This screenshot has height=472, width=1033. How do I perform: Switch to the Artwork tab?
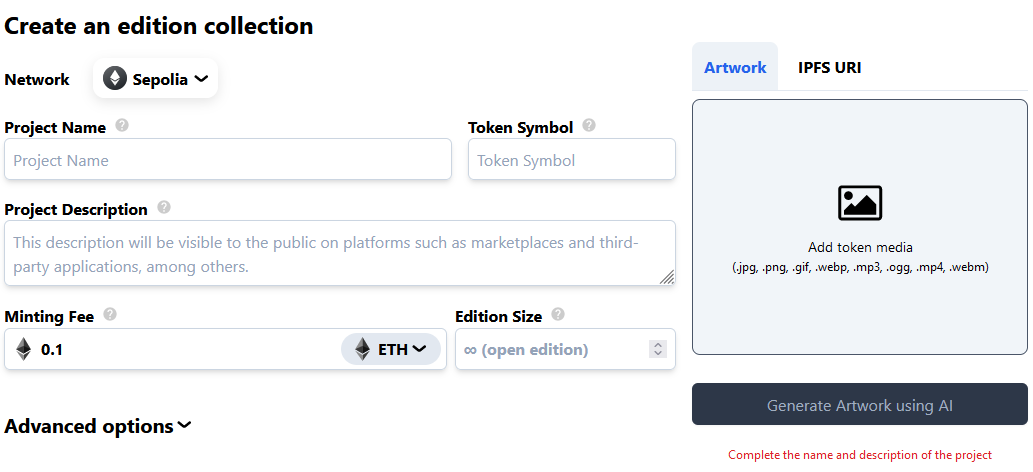[735, 68]
